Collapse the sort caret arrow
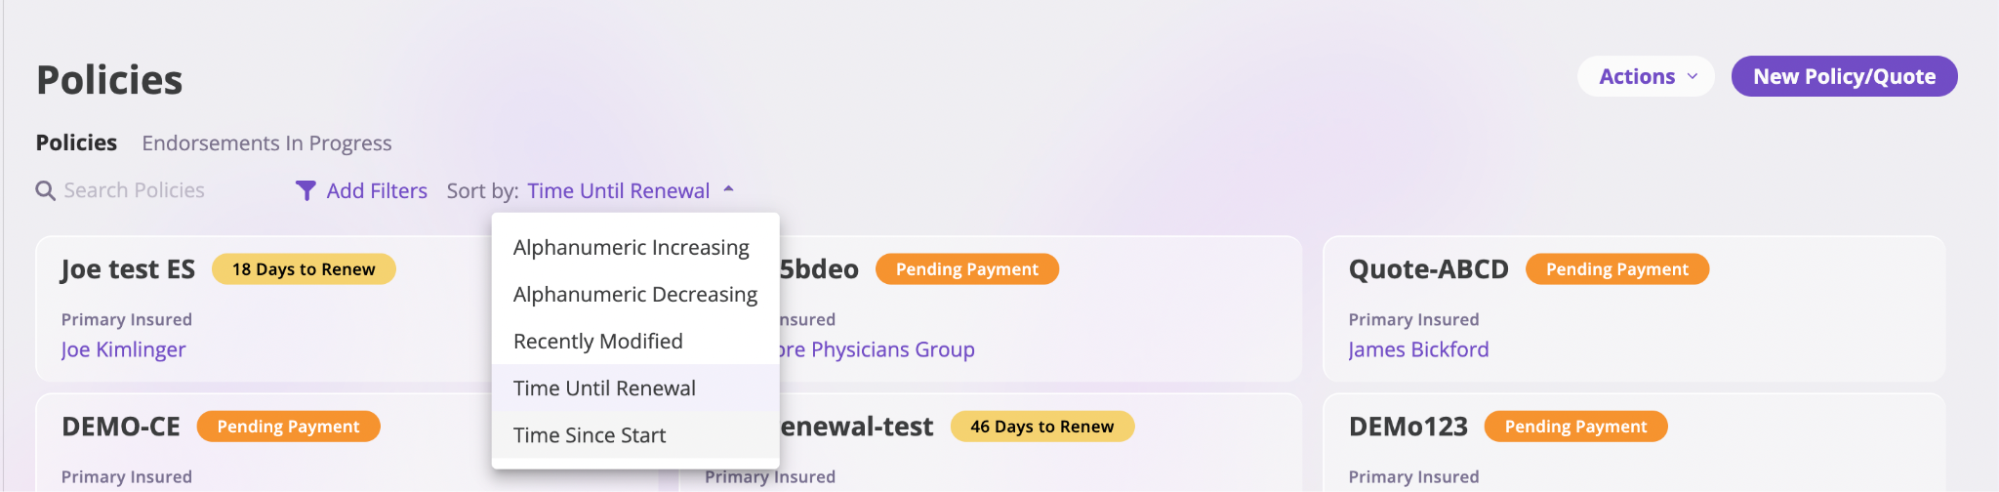1999x492 pixels. (728, 189)
